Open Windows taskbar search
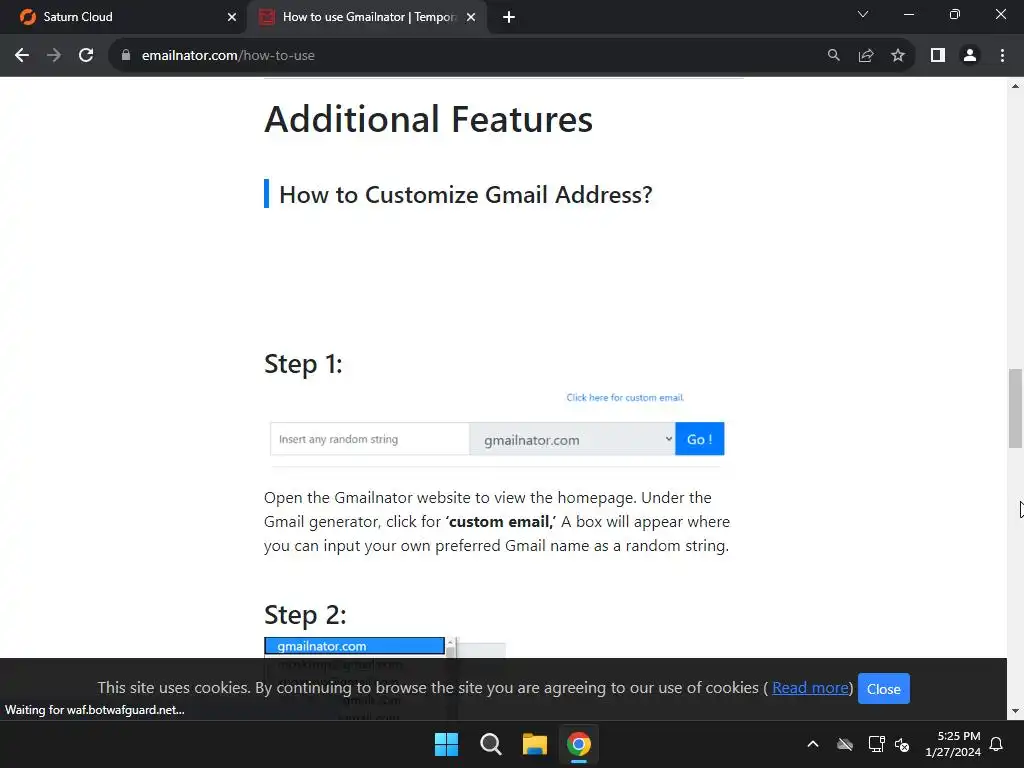The image size is (1024, 768). pos(490,744)
